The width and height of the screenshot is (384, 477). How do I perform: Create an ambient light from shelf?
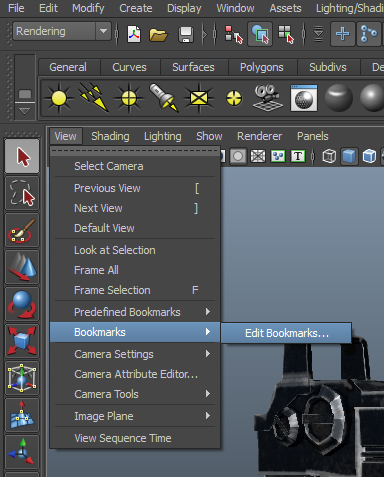pyautogui.click(x=59, y=98)
